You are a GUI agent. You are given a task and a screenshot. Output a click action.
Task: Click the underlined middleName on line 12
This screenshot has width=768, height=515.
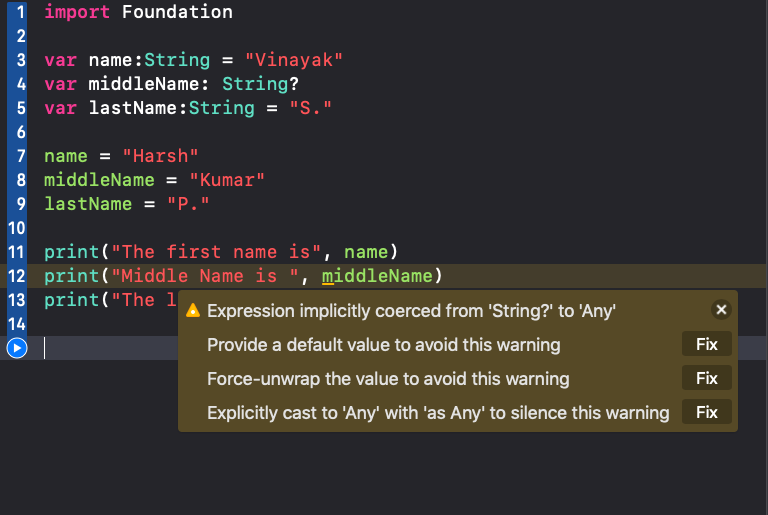pos(377,276)
